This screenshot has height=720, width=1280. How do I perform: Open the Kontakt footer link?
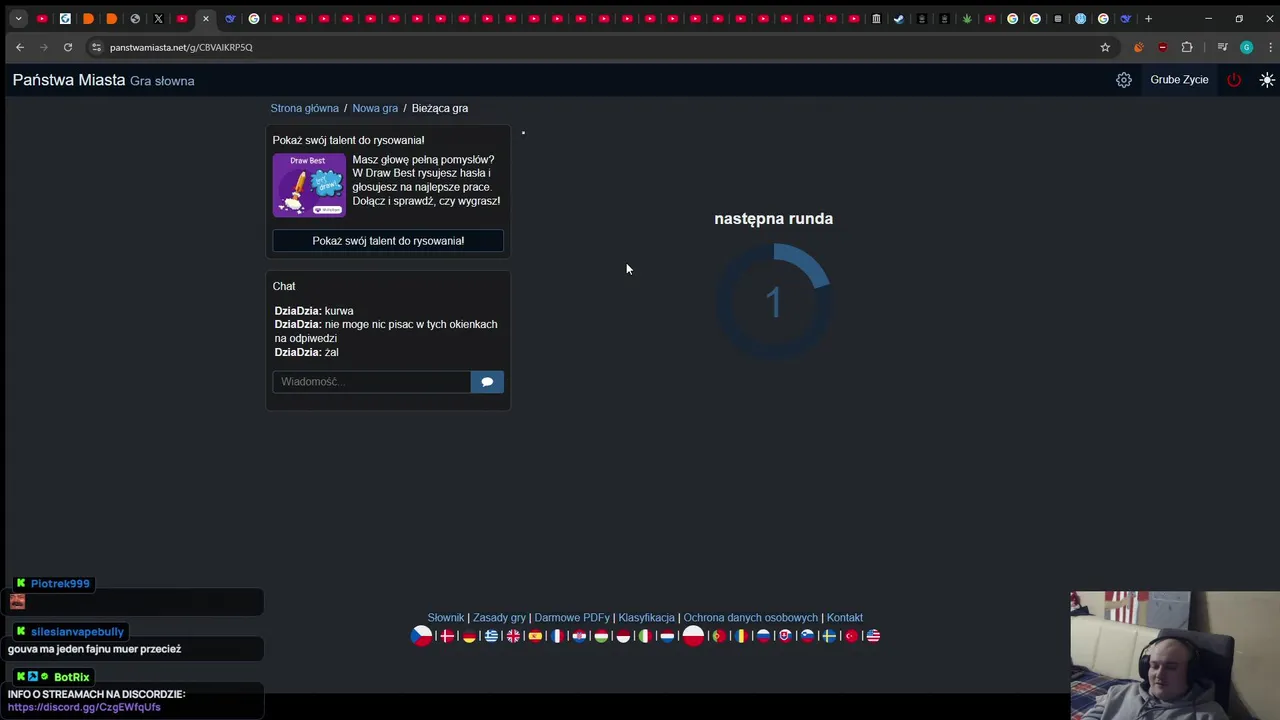point(845,618)
